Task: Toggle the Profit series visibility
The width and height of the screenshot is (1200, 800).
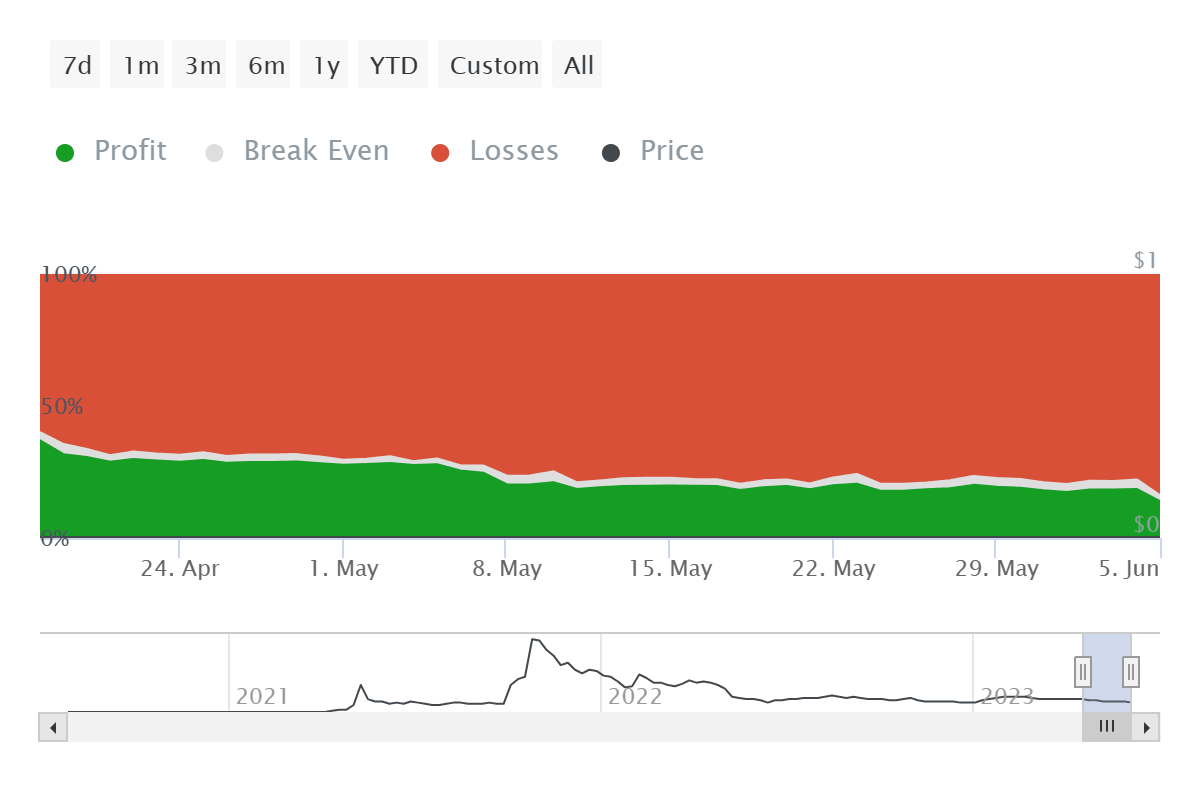Action: (x=130, y=150)
